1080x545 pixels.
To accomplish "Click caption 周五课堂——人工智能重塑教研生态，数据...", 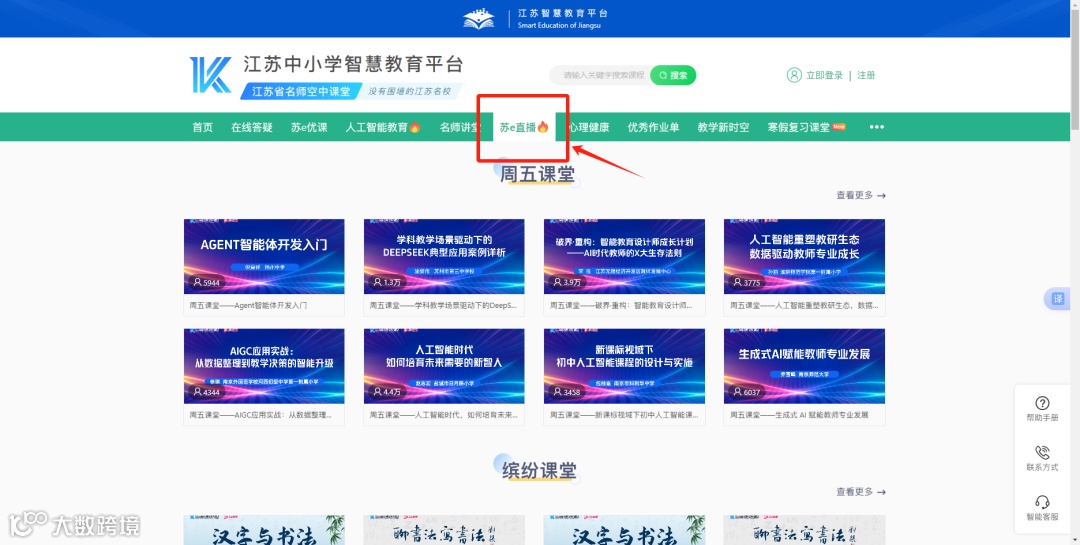I will coord(804,305).
